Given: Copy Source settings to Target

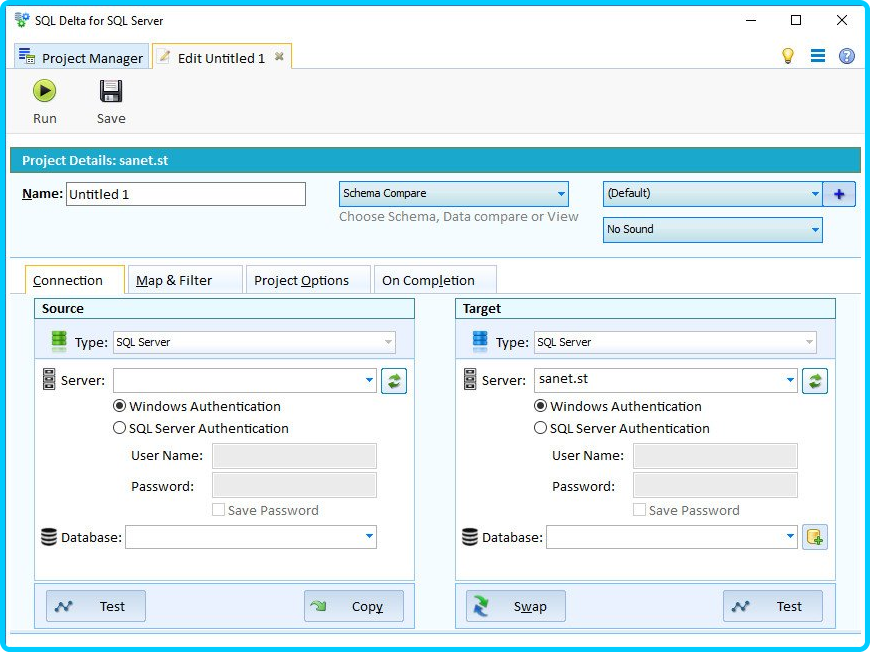Looking at the screenshot, I should (354, 606).
